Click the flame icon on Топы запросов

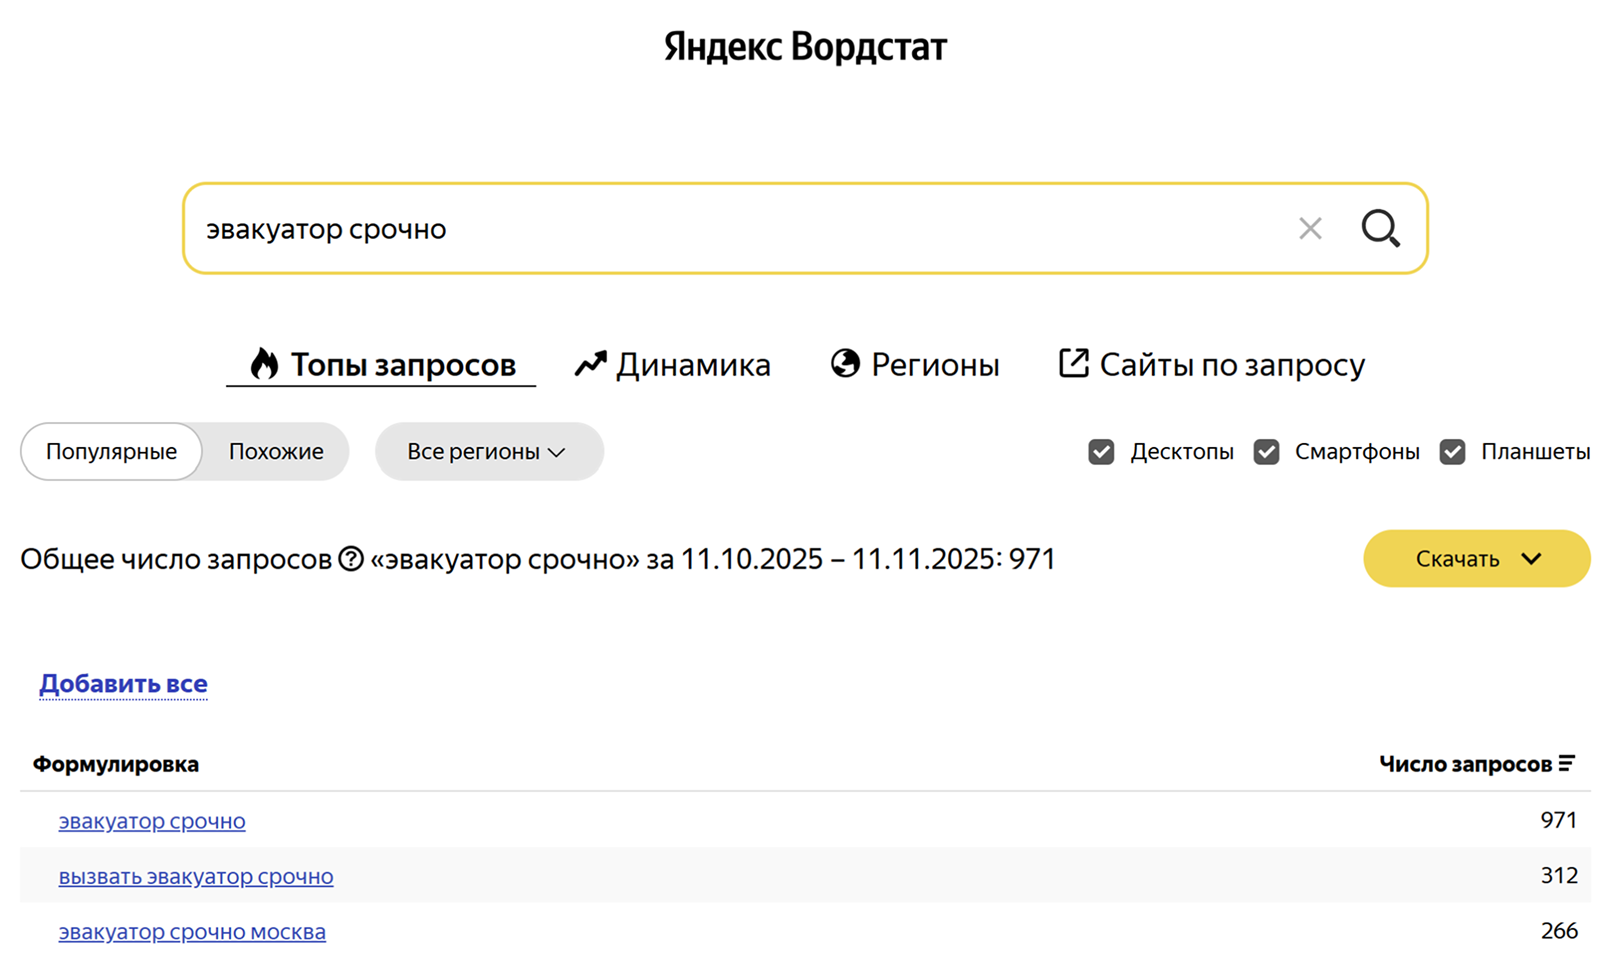(x=265, y=365)
